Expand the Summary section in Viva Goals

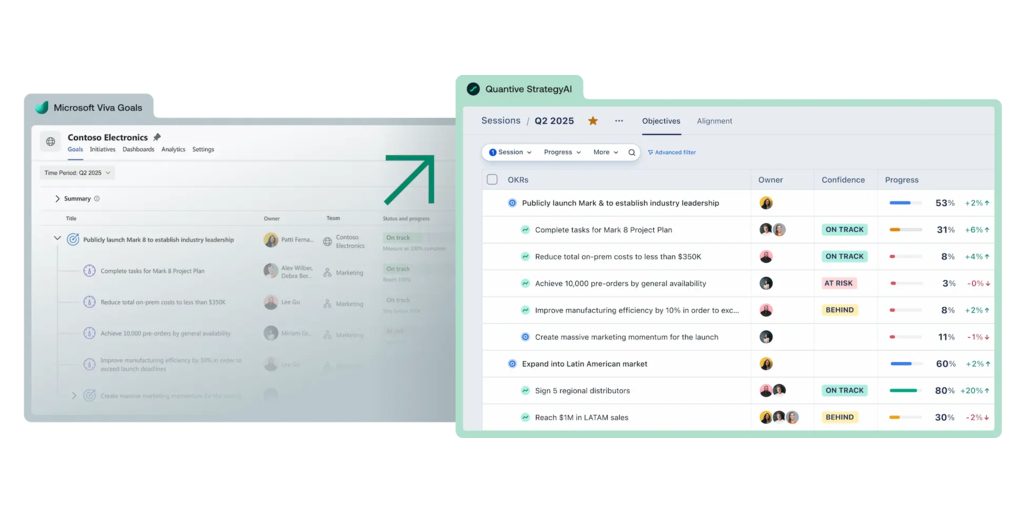[x=58, y=199]
